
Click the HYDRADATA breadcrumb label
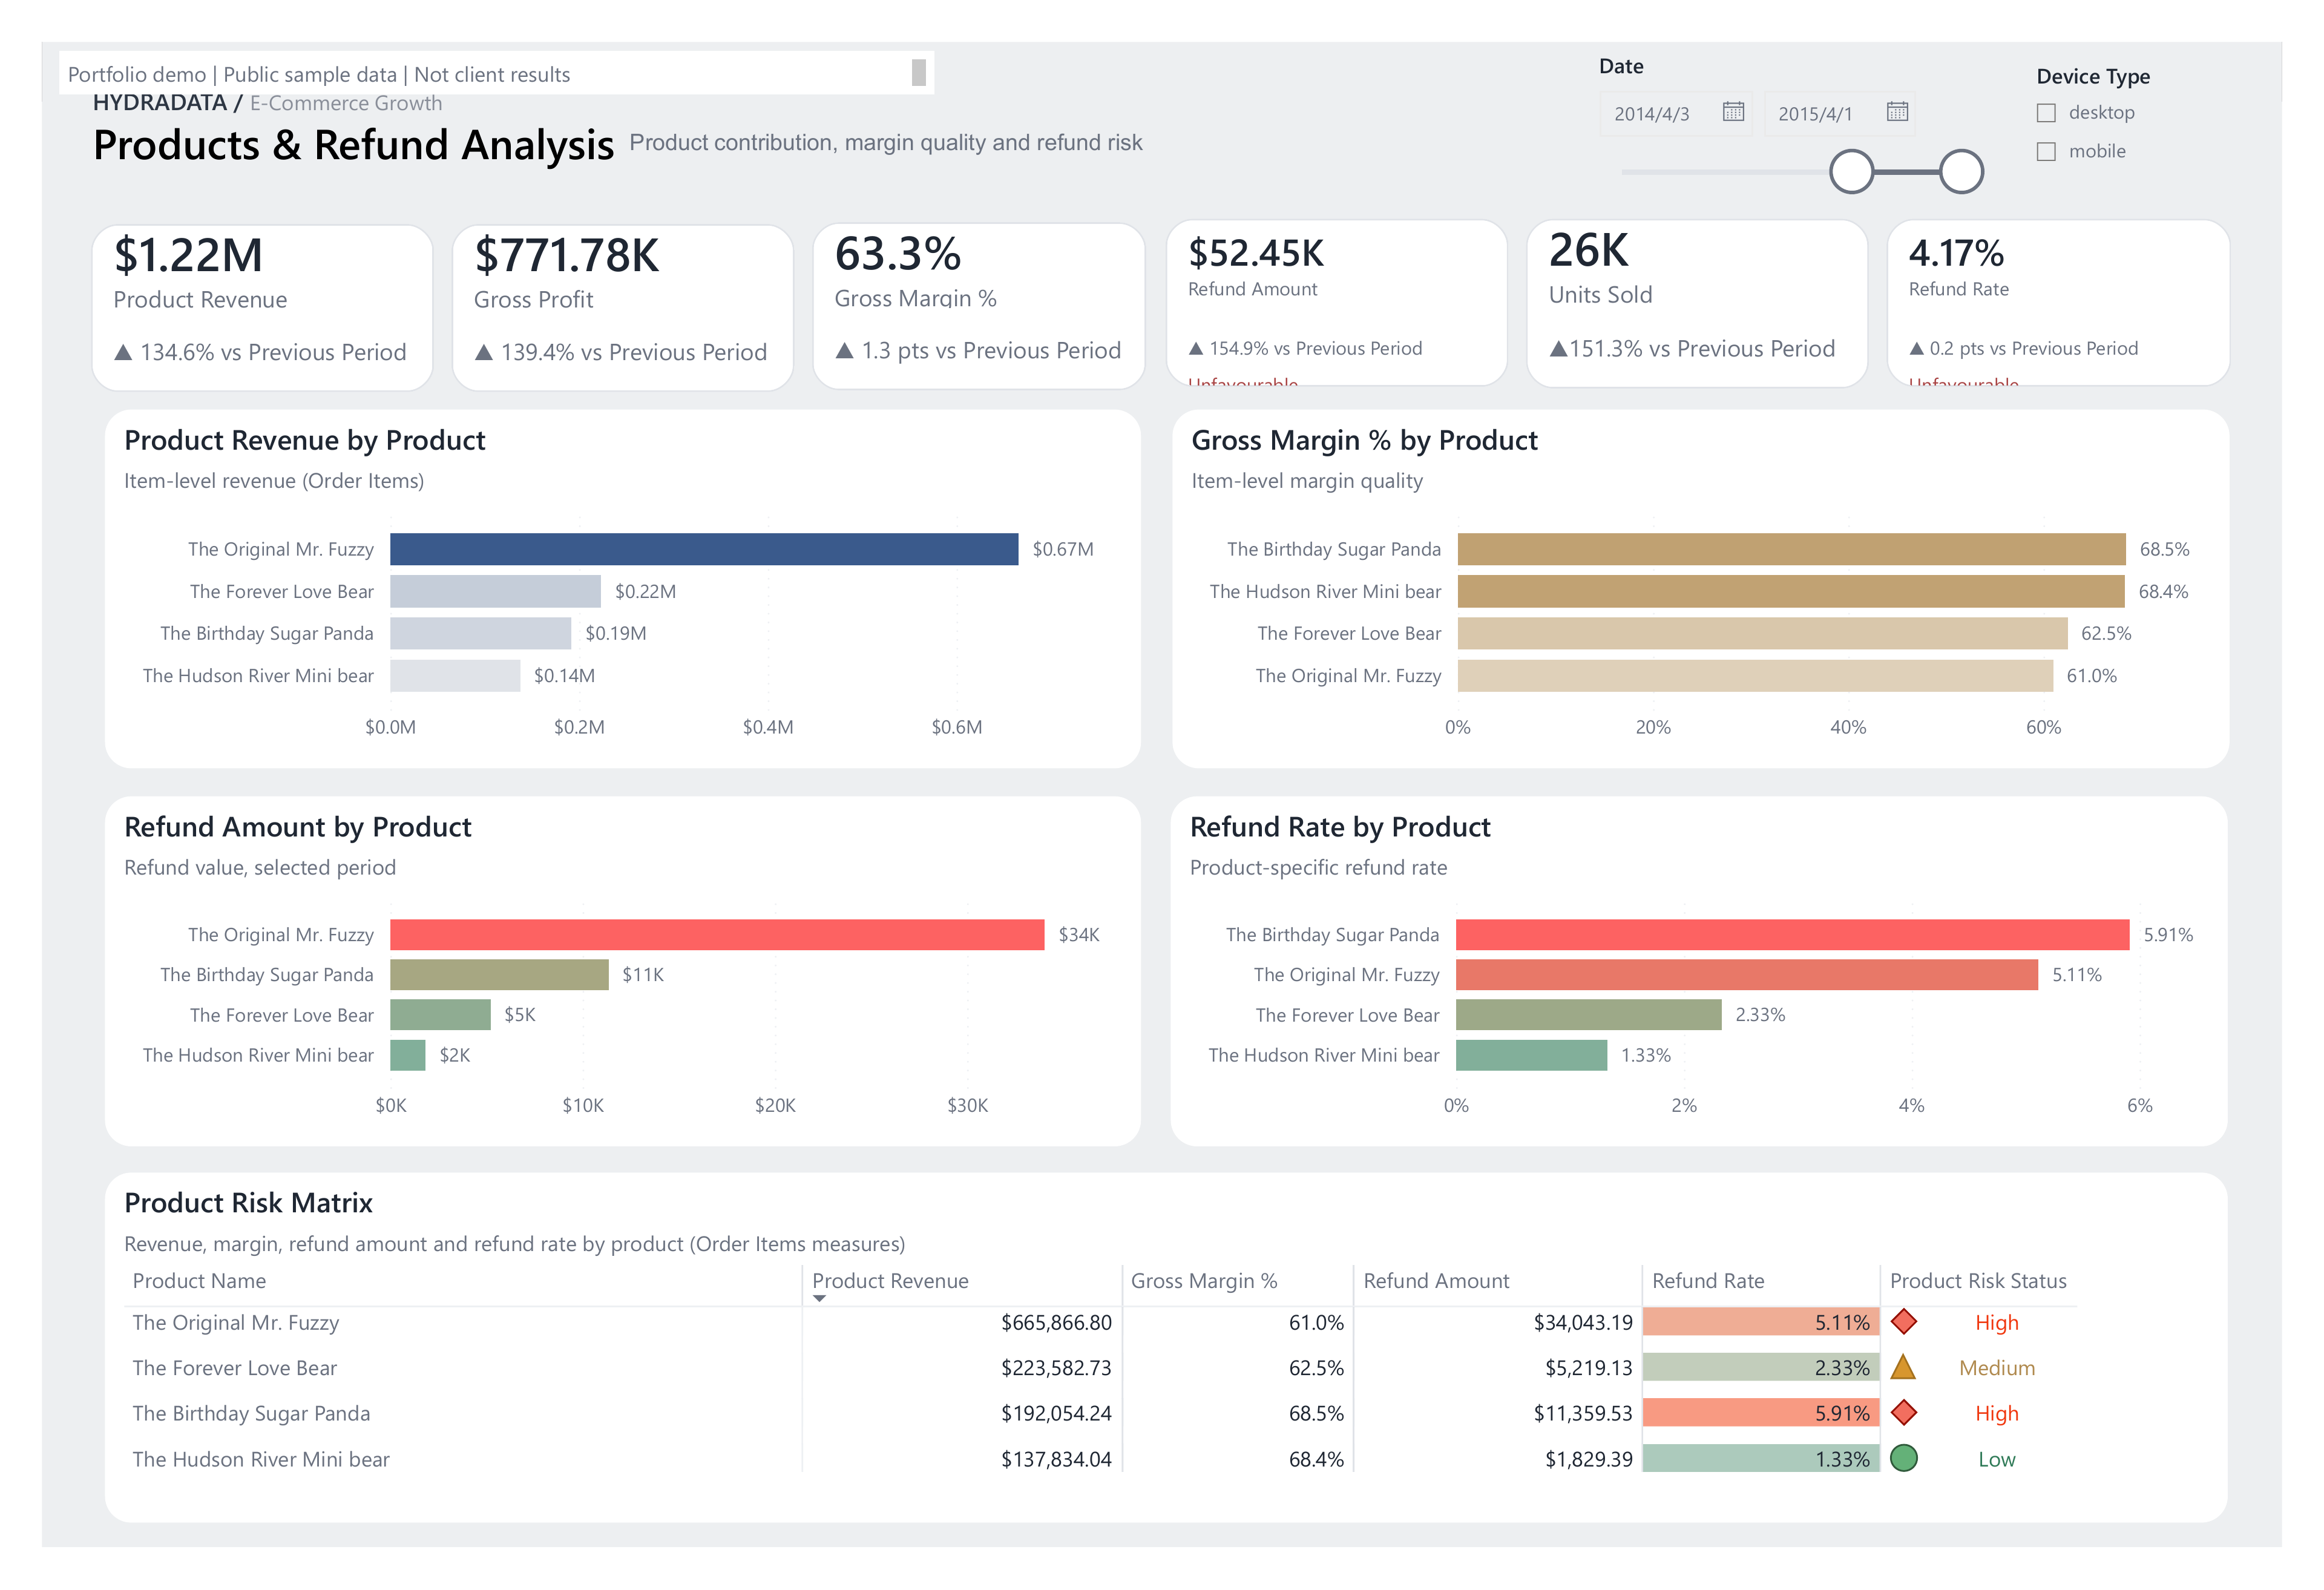coord(160,103)
